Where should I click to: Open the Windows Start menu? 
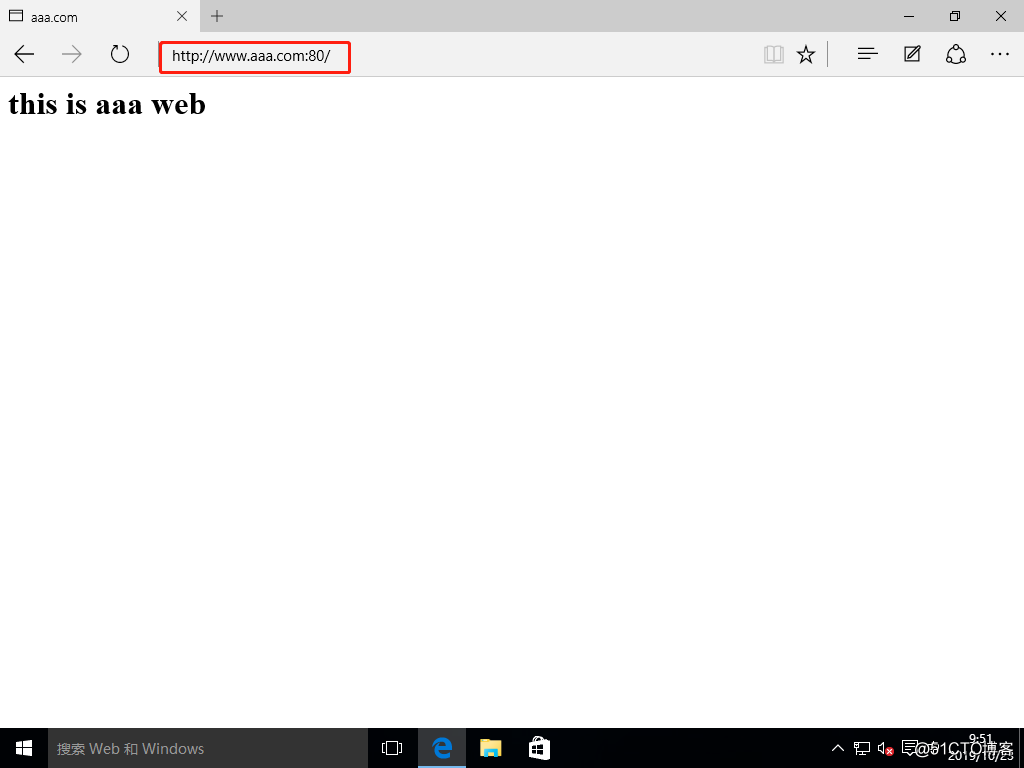pos(24,748)
